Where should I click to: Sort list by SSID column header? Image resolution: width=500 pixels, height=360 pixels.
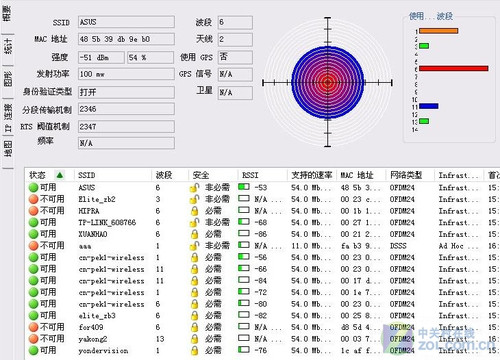click(x=113, y=175)
